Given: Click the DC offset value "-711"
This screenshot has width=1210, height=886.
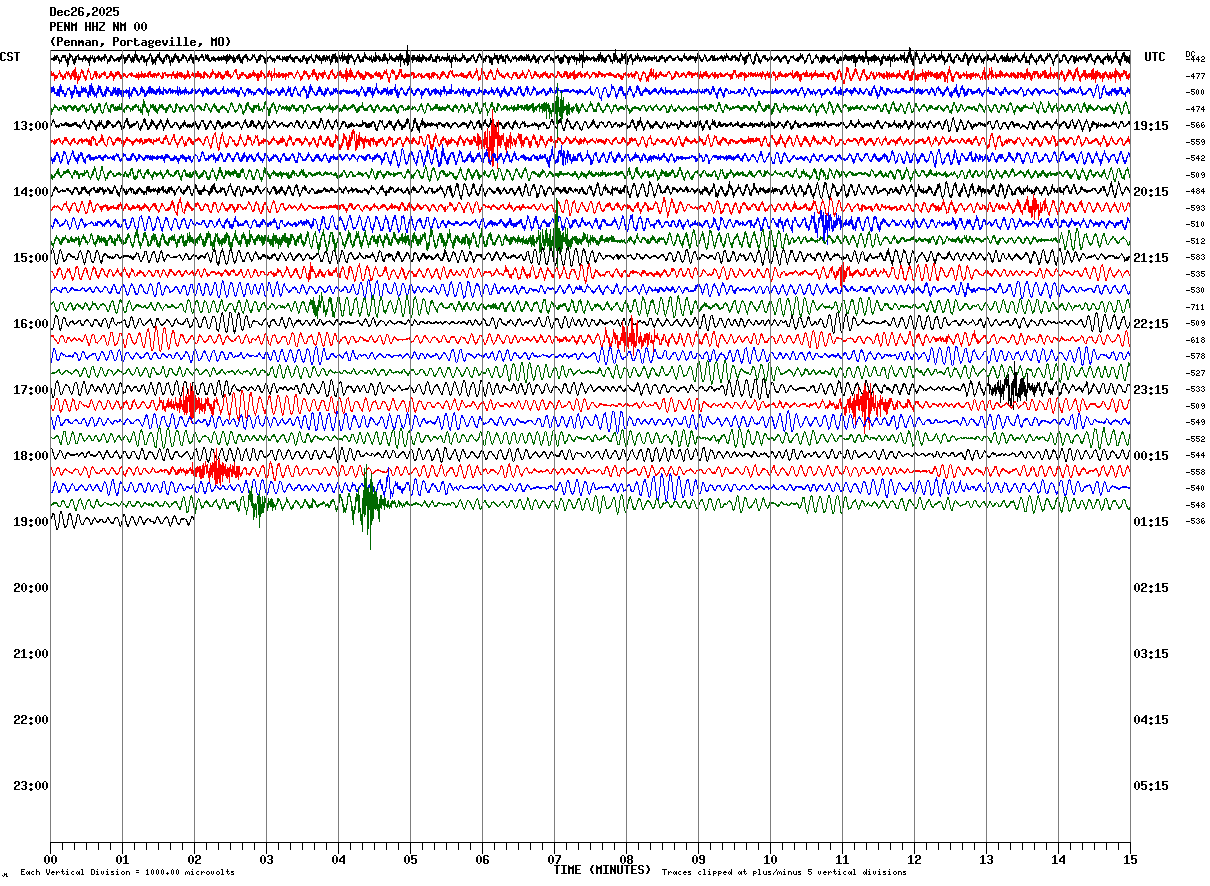Looking at the screenshot, I should [x=1196, y=307].
